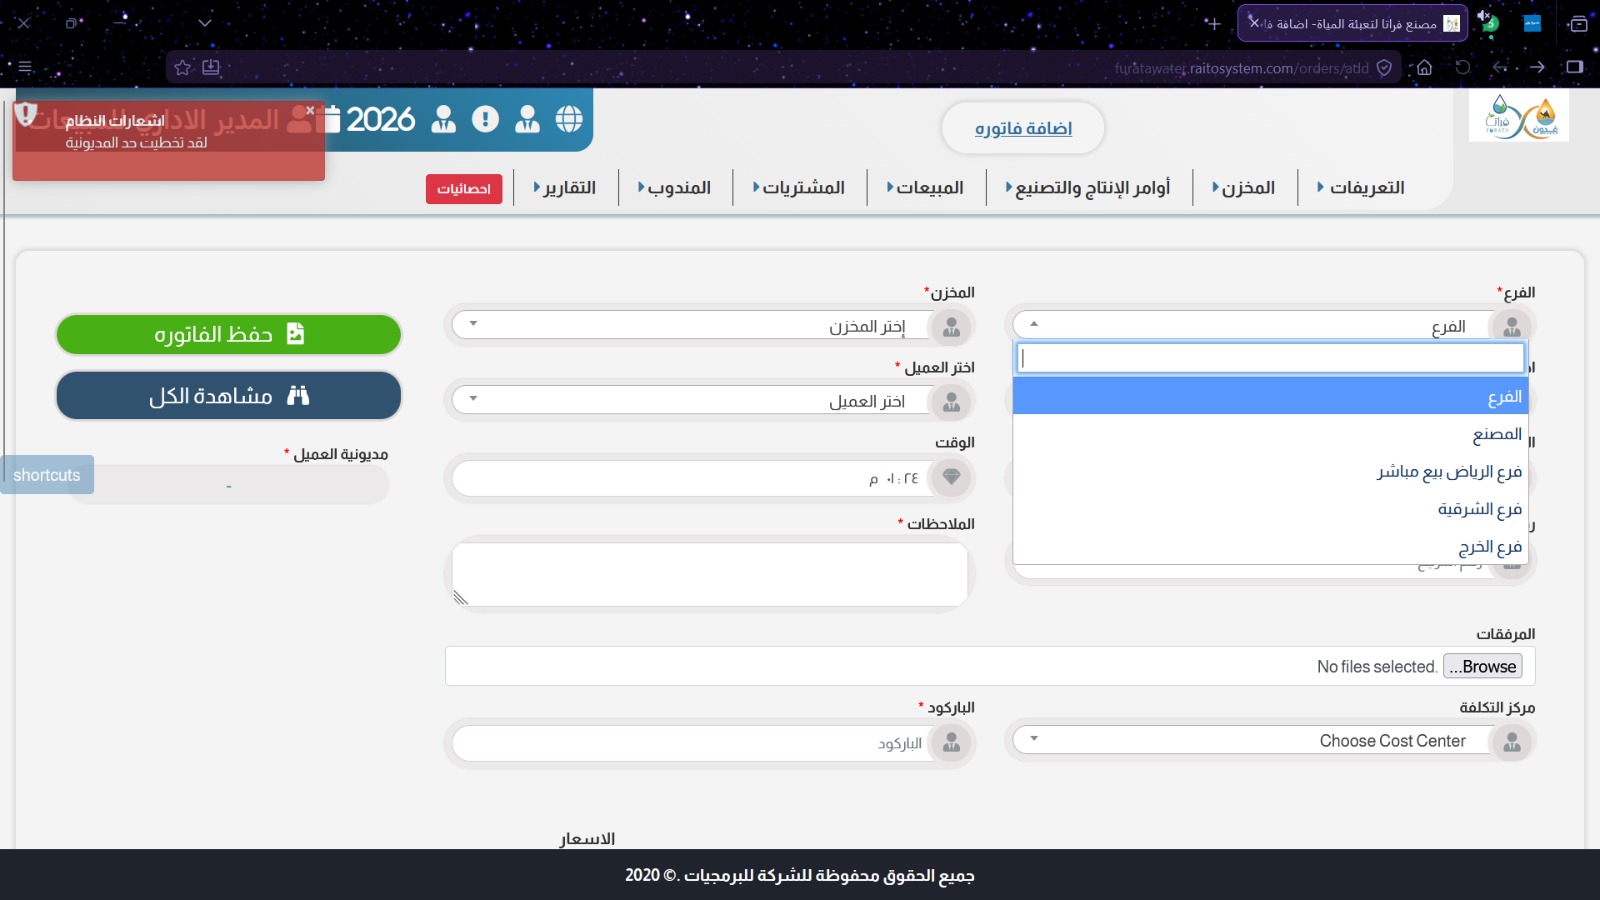Click the مشاهدة الكل view all button
The height and width of the screenshot is (900, 1600).
(x=229, y=396)
